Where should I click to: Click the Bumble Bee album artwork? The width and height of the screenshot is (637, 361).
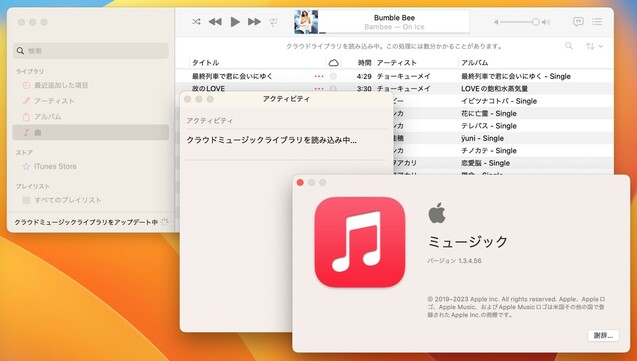pos(306,22)
